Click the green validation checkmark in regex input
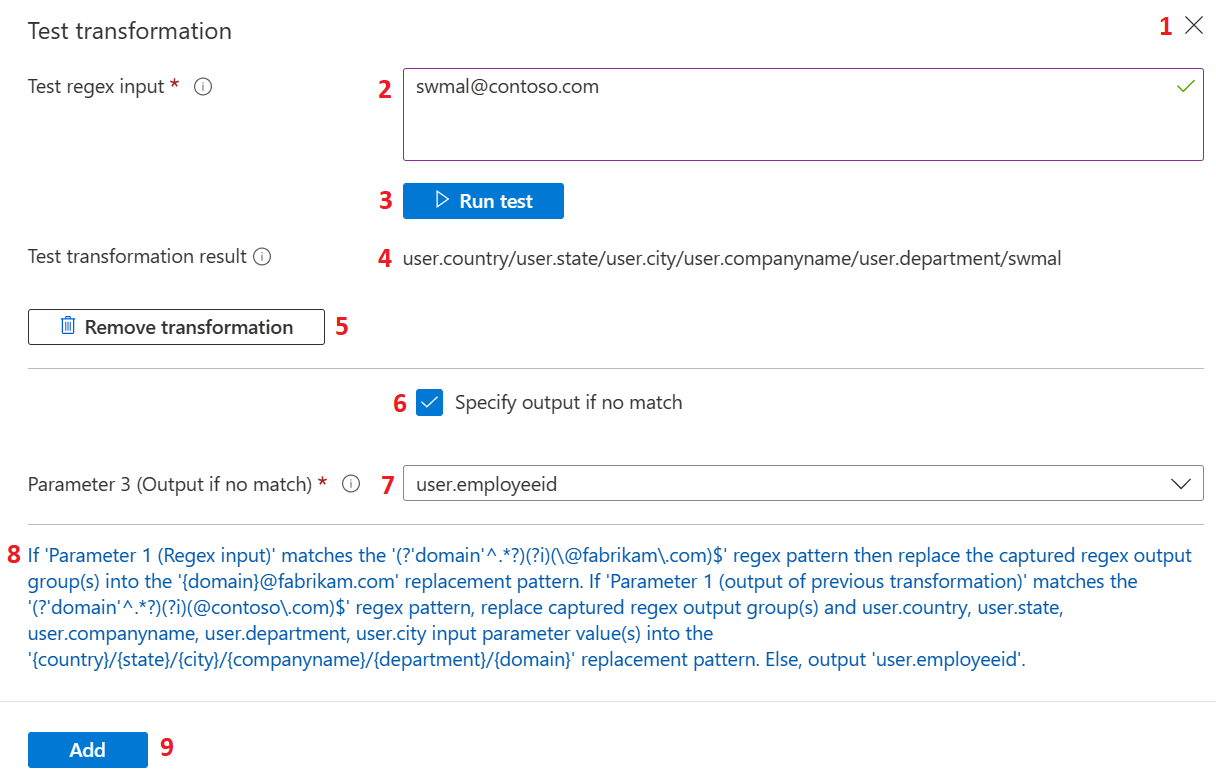The image size is (1216, 781). coord(1186,87)
